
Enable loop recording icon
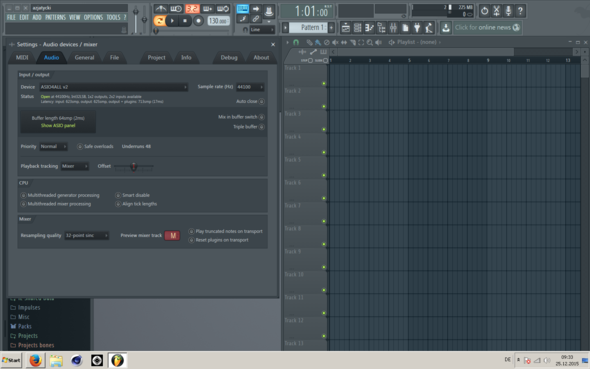(223, 8)
